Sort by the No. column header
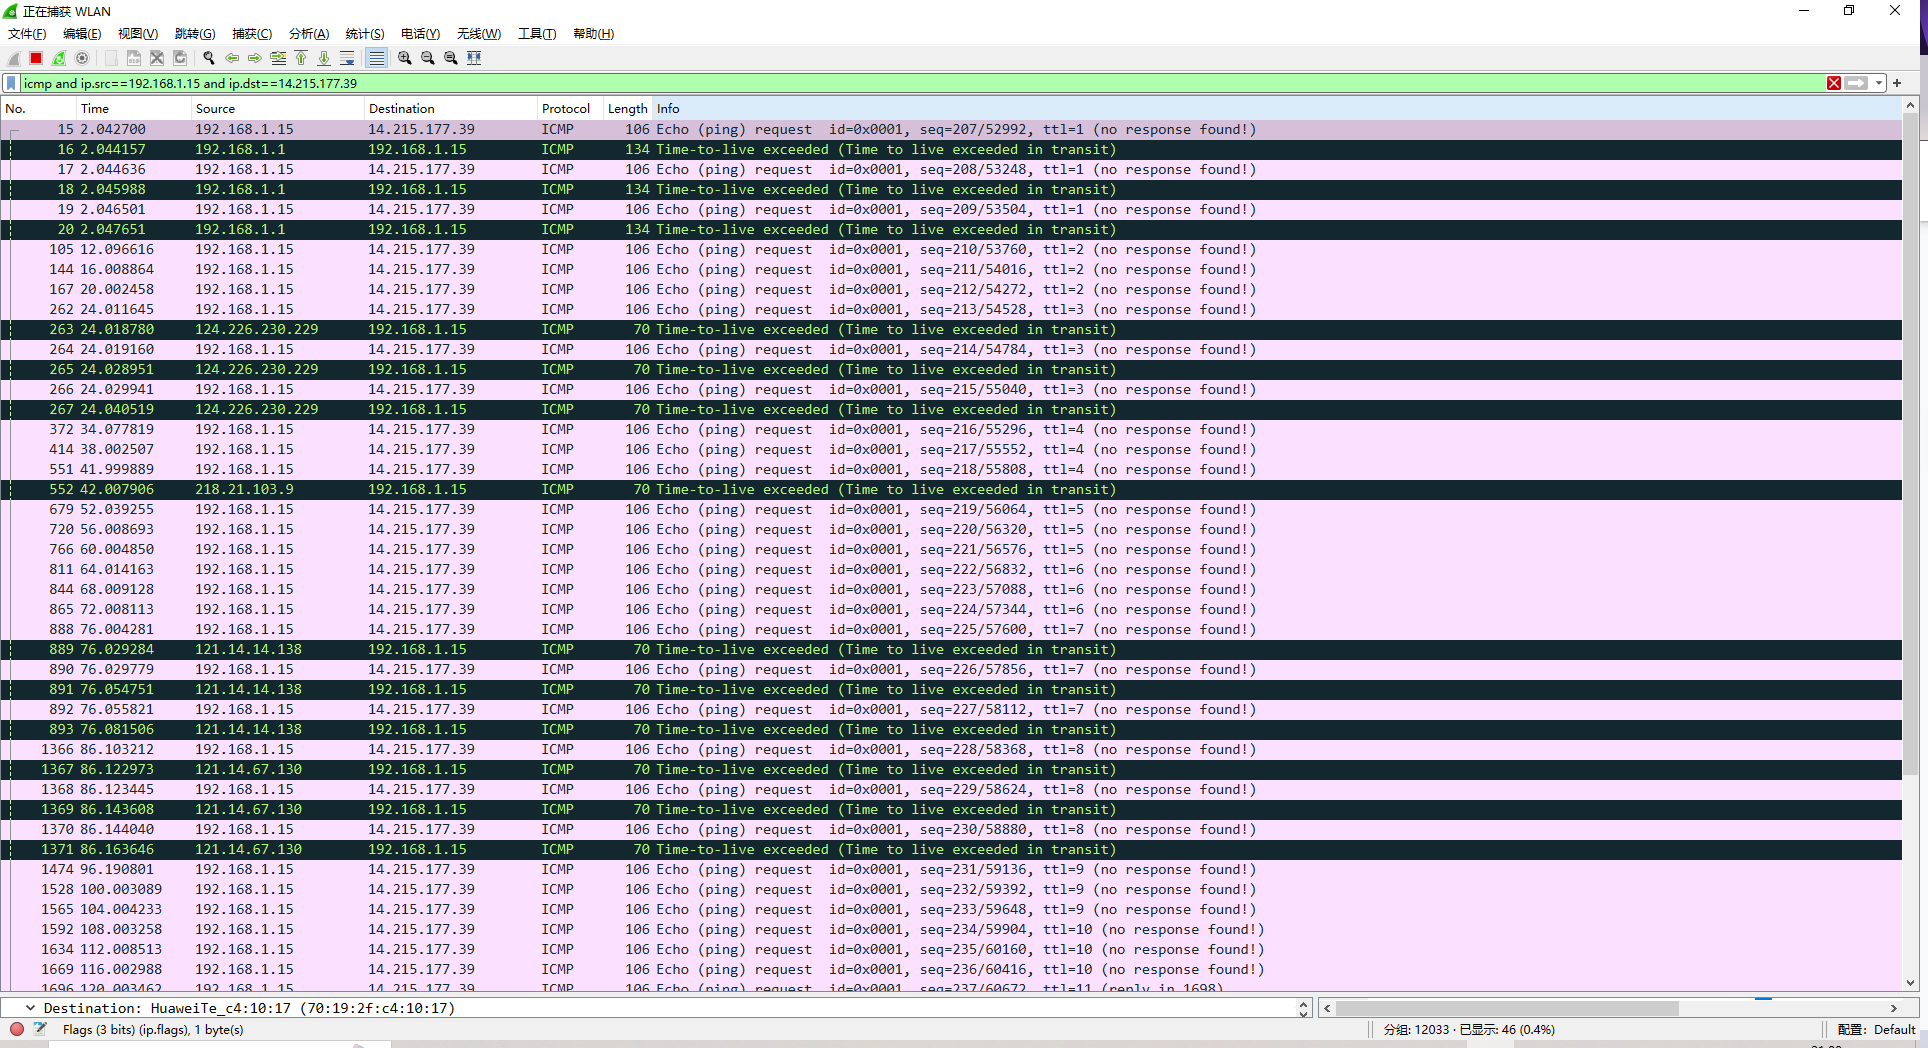The image size is (1928, 1048). pos(38,108)
